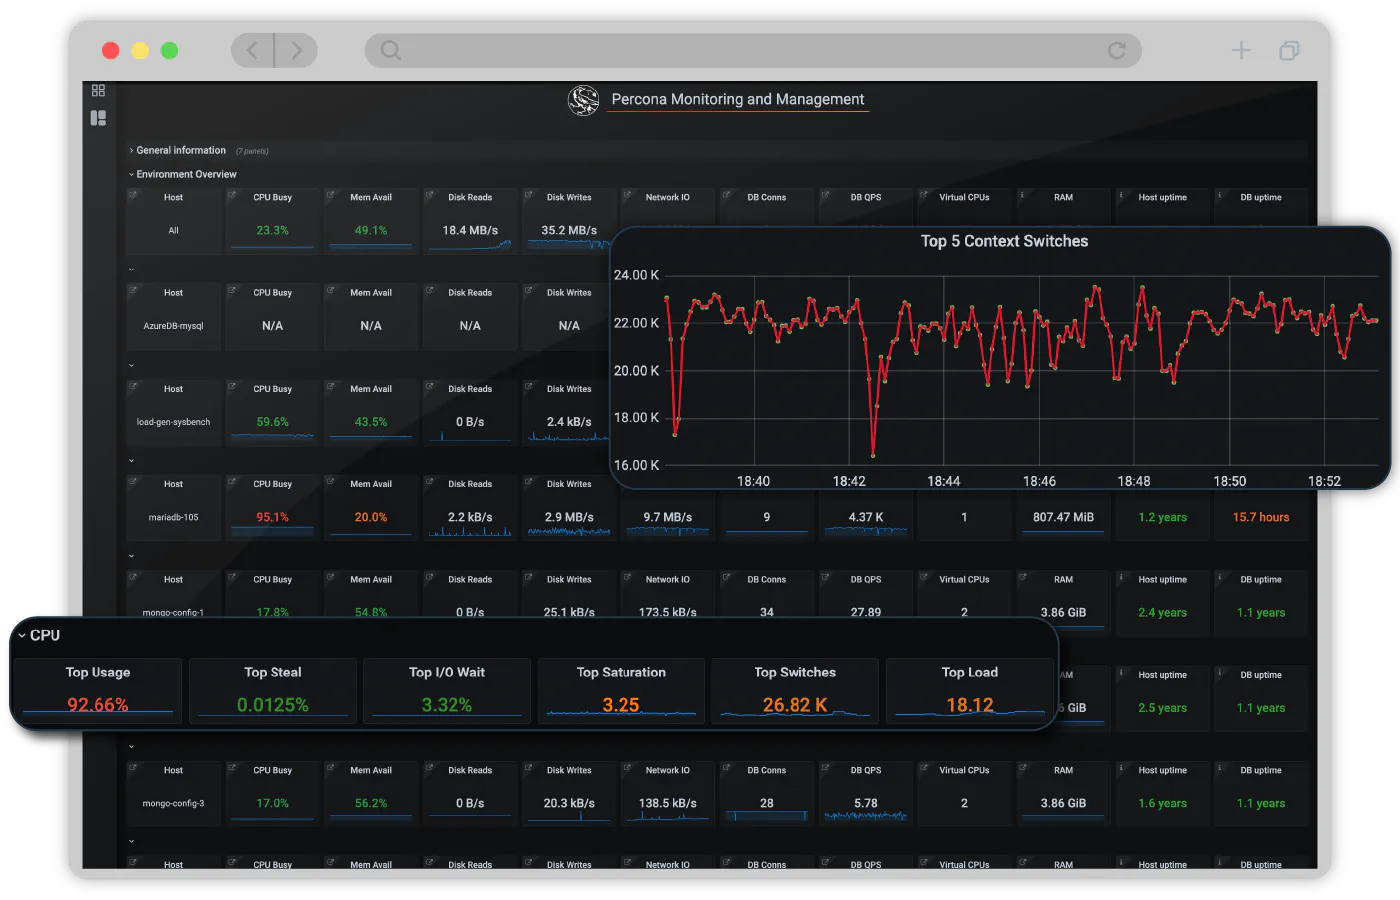Click the row chevron below the AzureDB-mysql row

131,365
